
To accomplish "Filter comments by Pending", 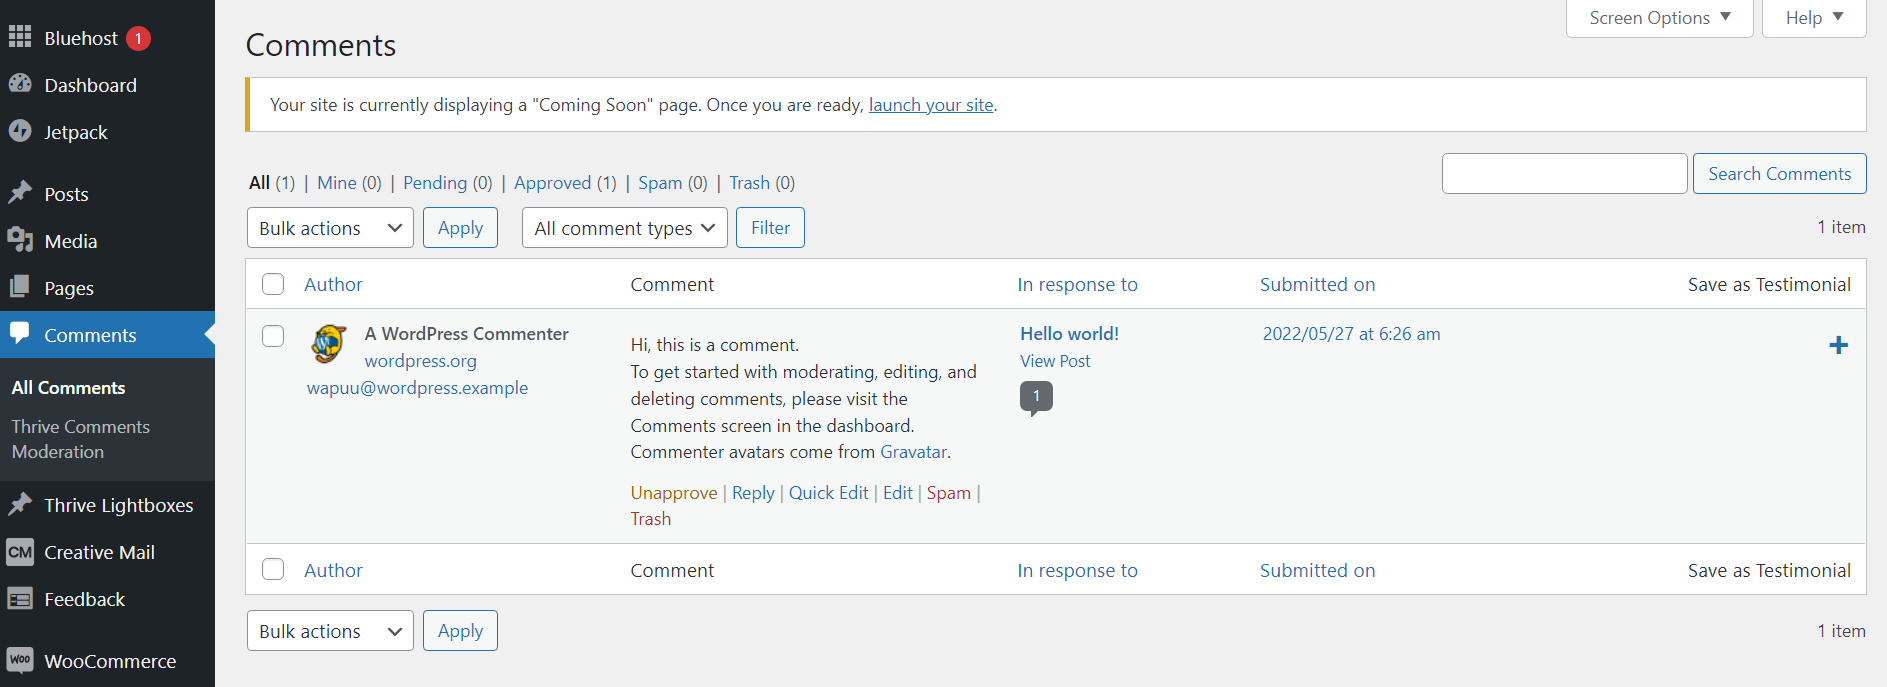I will [447, 183].
